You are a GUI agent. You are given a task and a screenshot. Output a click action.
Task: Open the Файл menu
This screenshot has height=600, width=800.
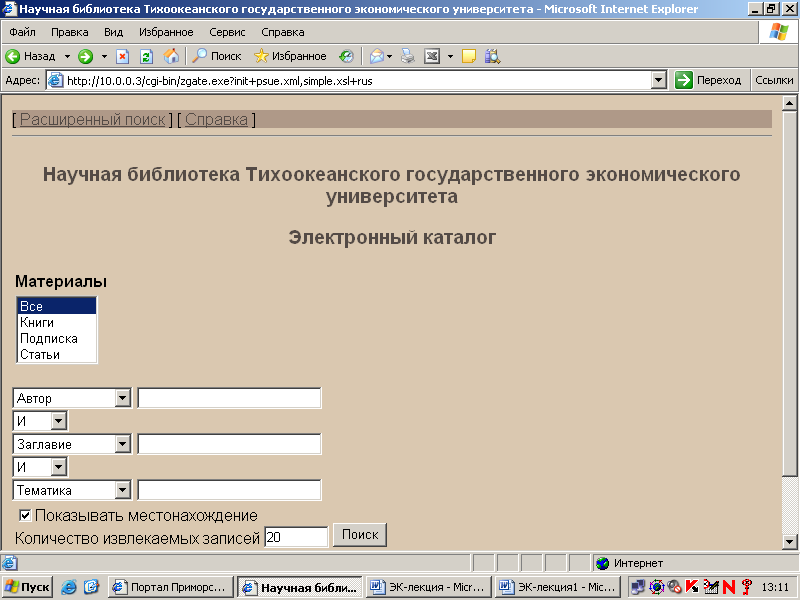point(22,32)
